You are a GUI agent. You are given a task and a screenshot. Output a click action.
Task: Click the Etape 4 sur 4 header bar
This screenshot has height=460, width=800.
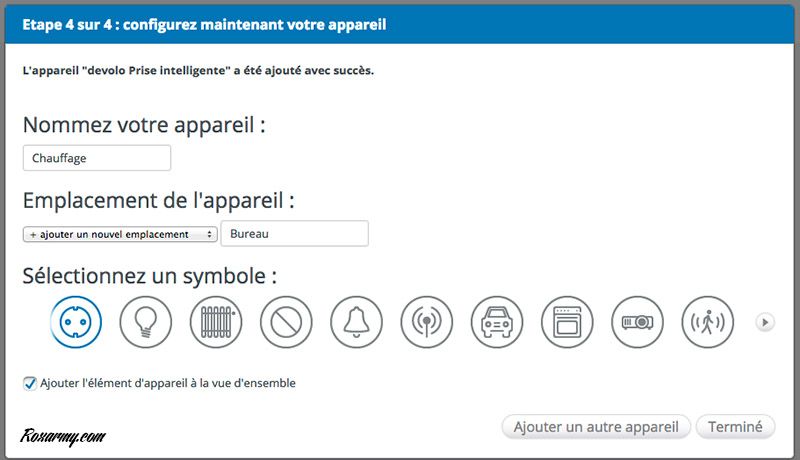click(400, 23)
